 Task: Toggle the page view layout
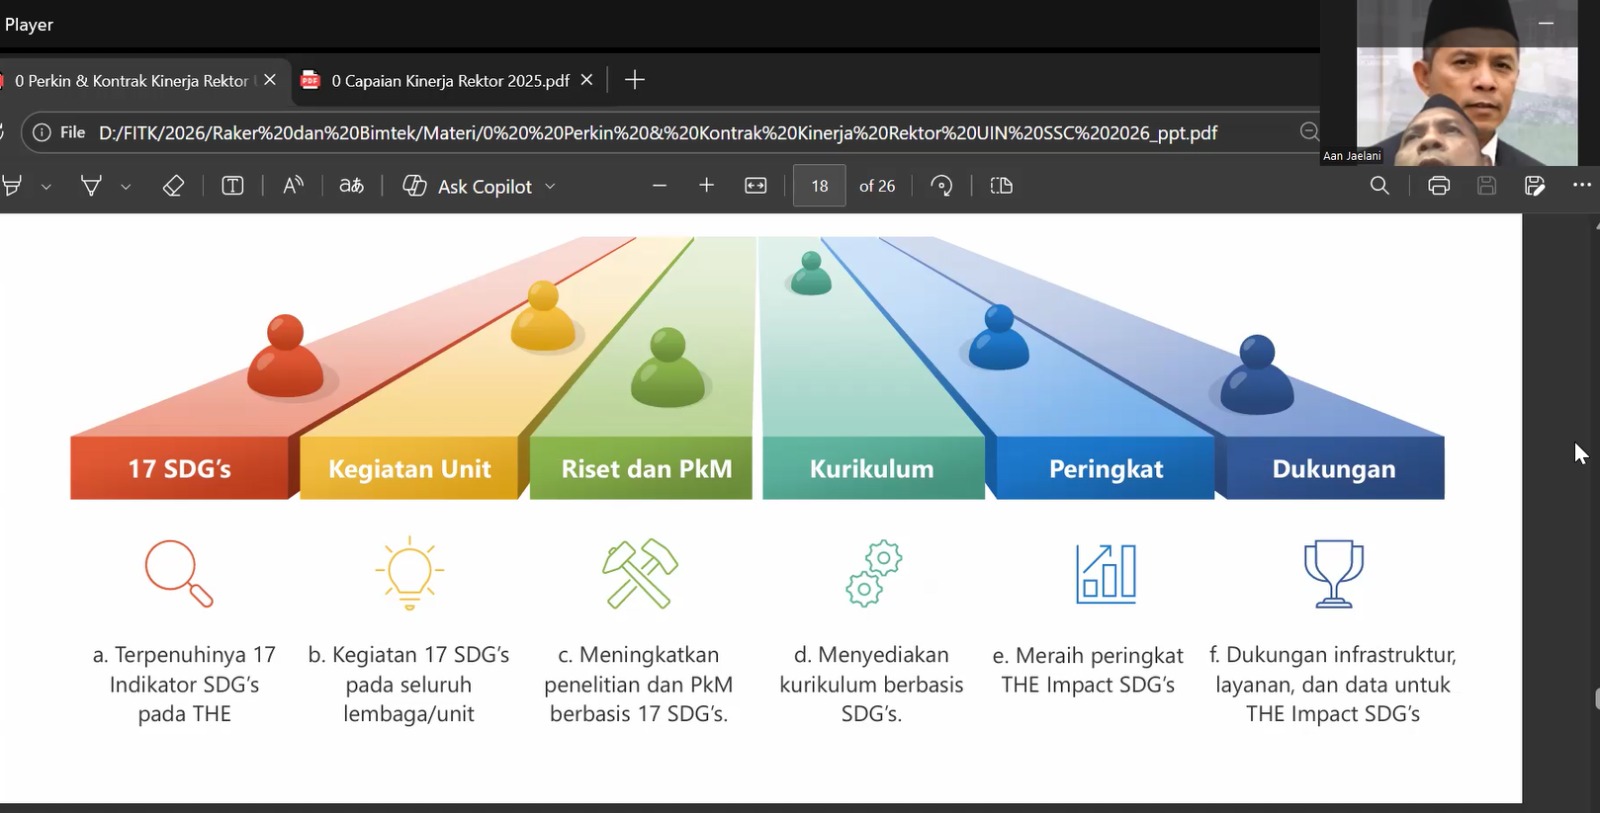(1001, 186)
